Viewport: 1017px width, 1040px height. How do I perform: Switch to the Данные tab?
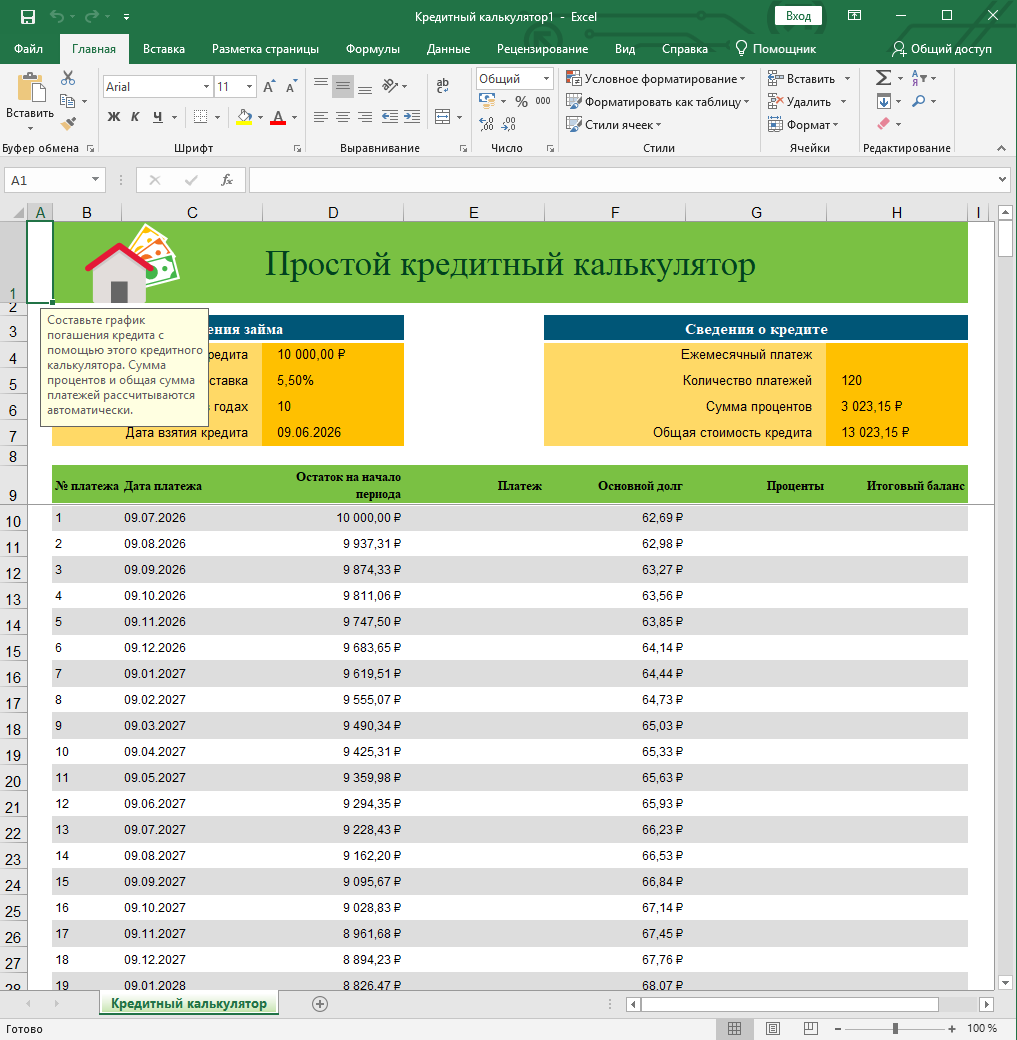pyautogui.click(x=448, y=49)
